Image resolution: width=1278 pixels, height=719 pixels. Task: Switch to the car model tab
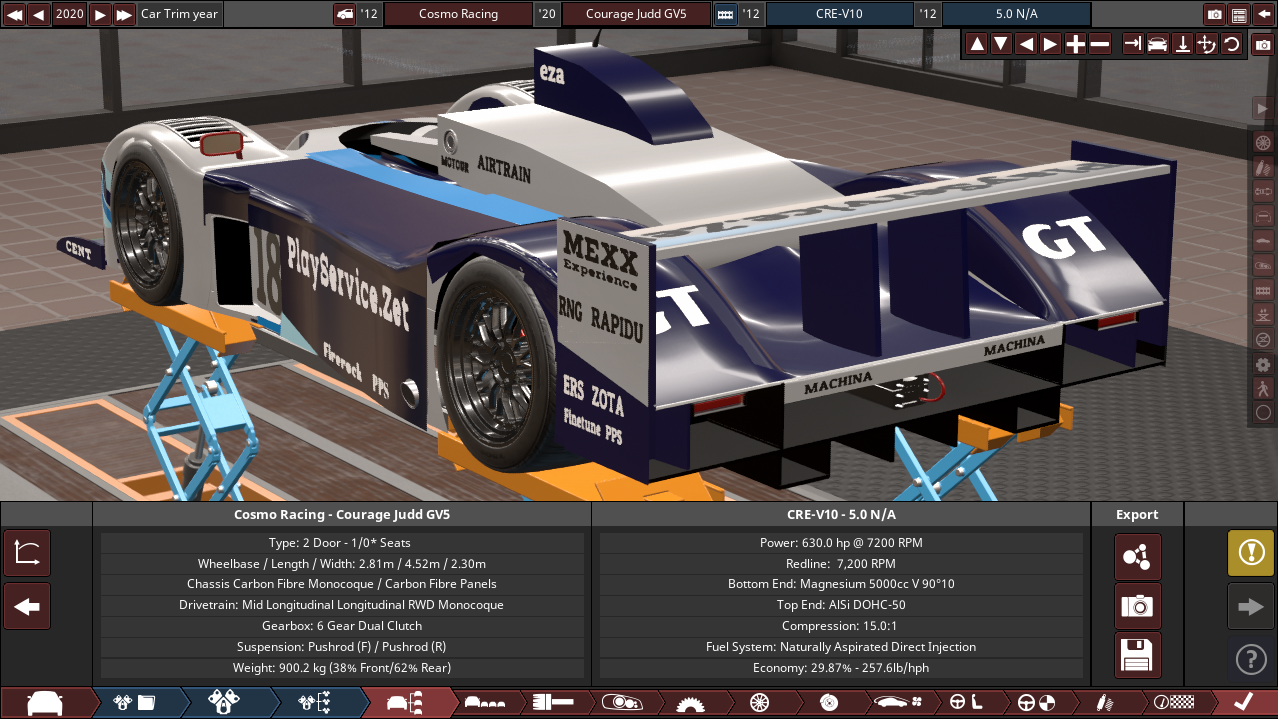pyautogui.click(x=46, y=703)
